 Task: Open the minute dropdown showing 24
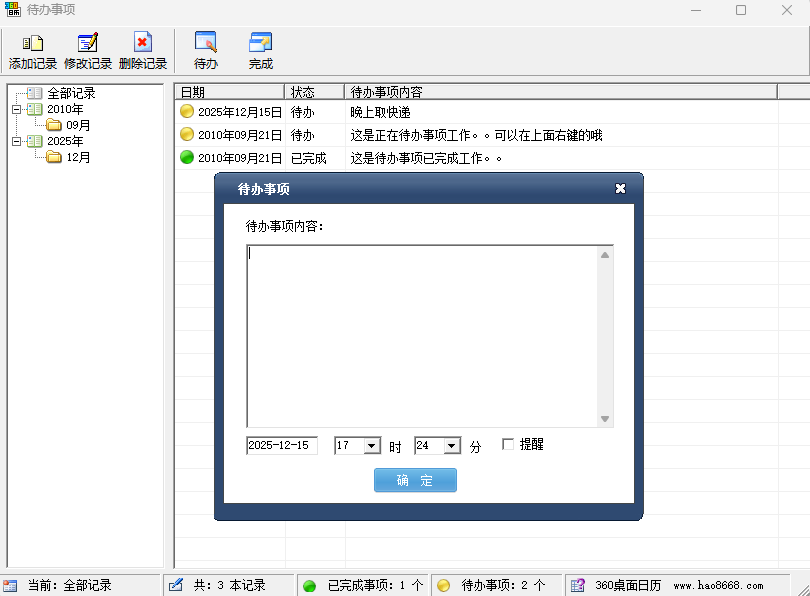pos(451,446)
